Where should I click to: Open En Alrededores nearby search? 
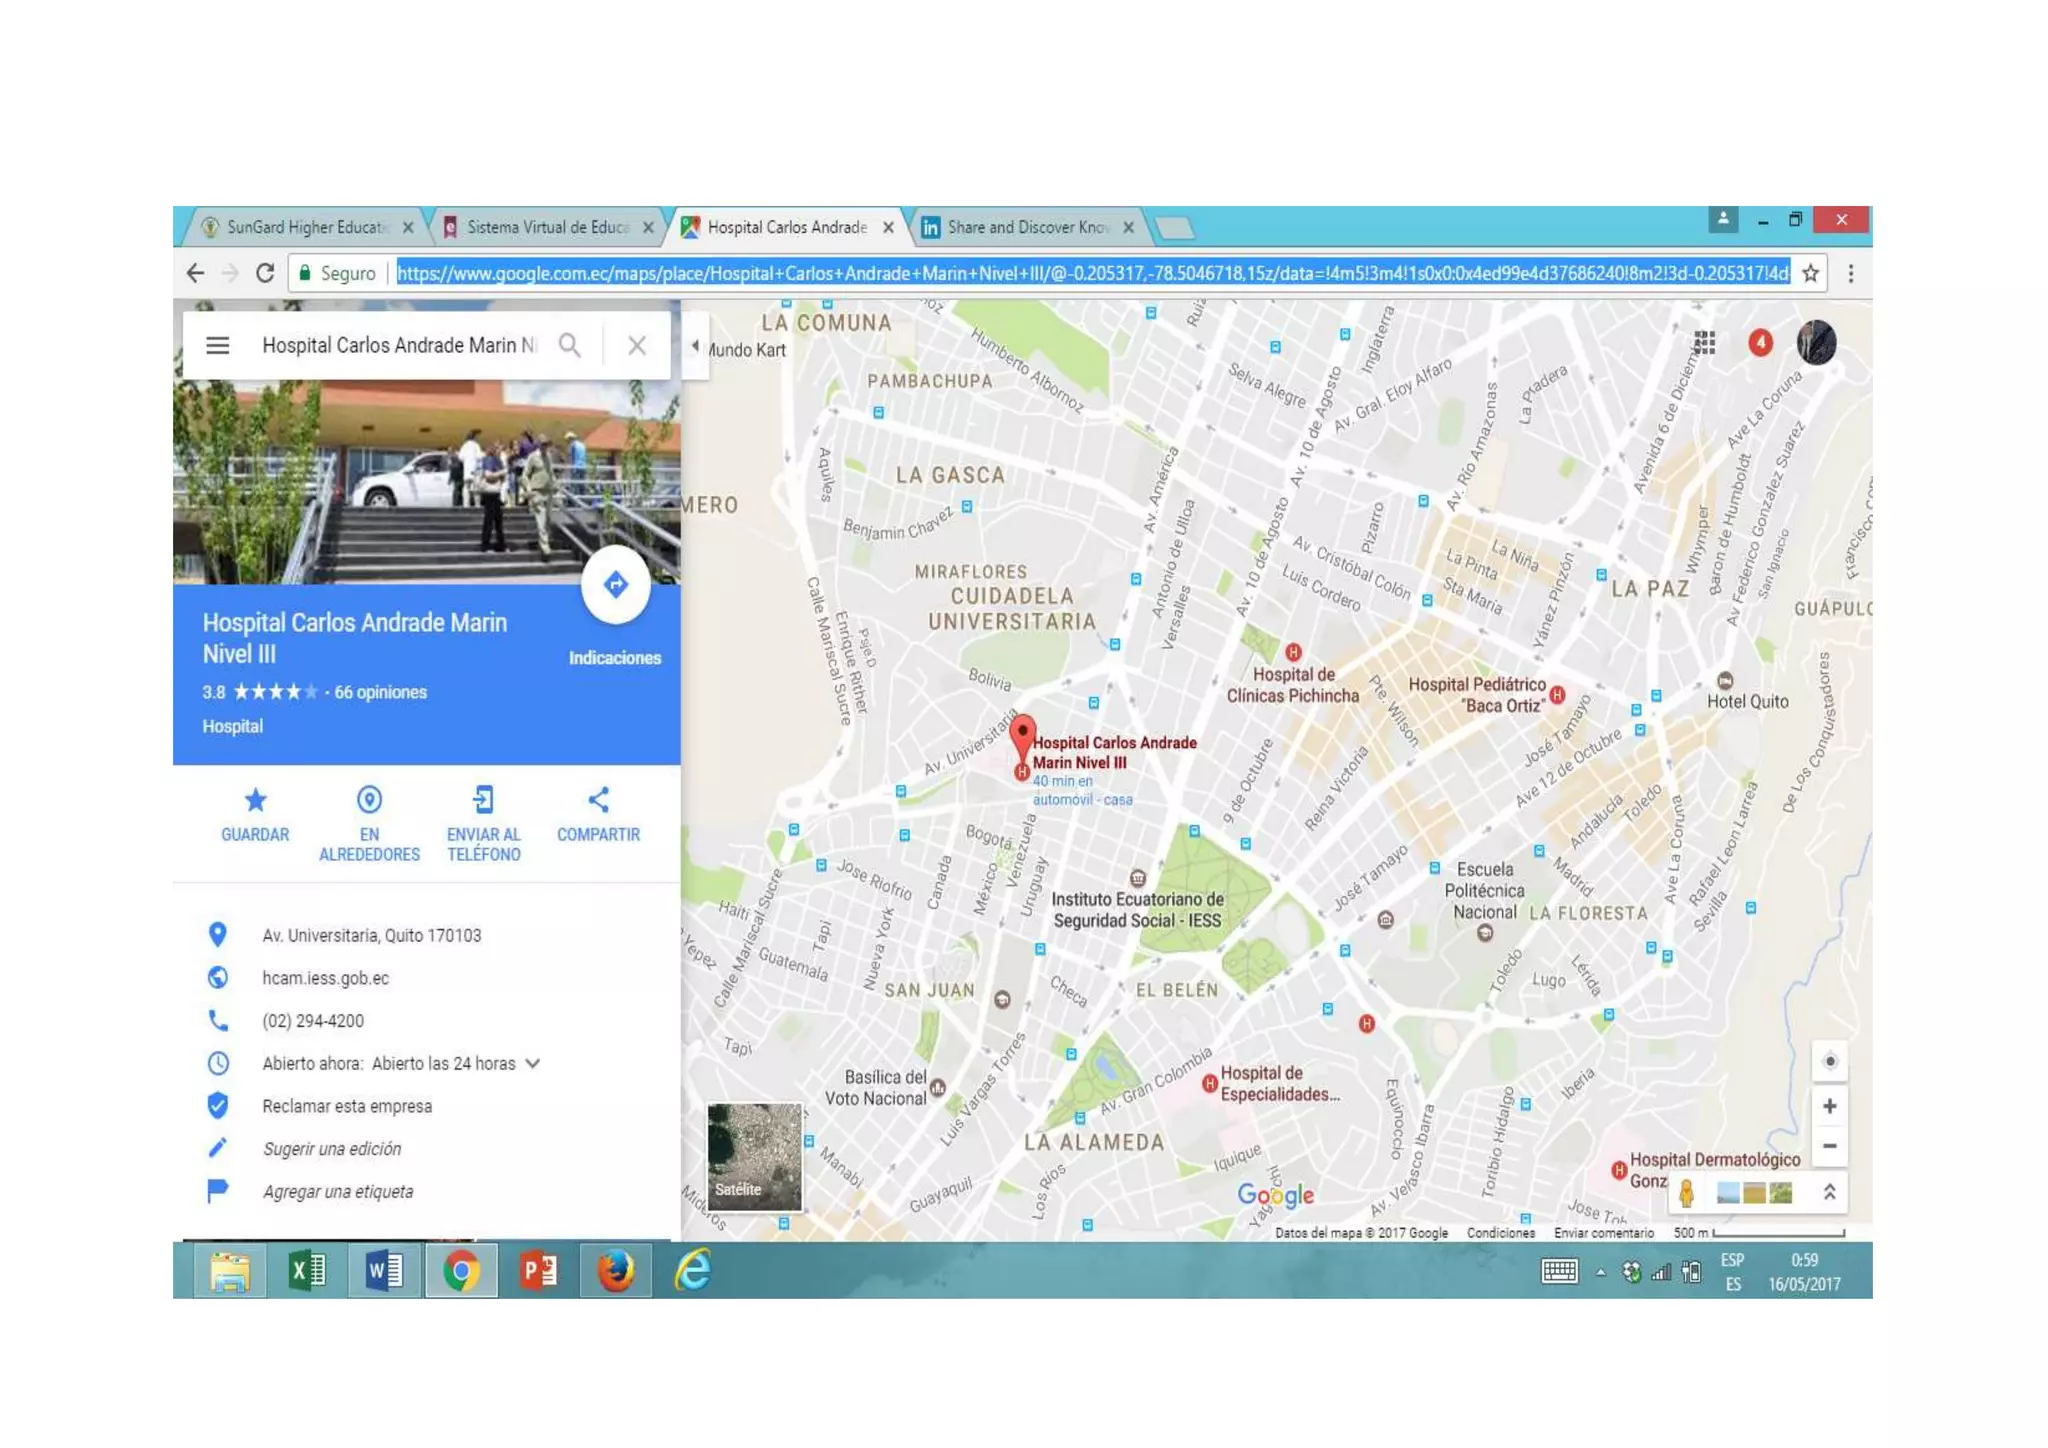pos(369,800)
